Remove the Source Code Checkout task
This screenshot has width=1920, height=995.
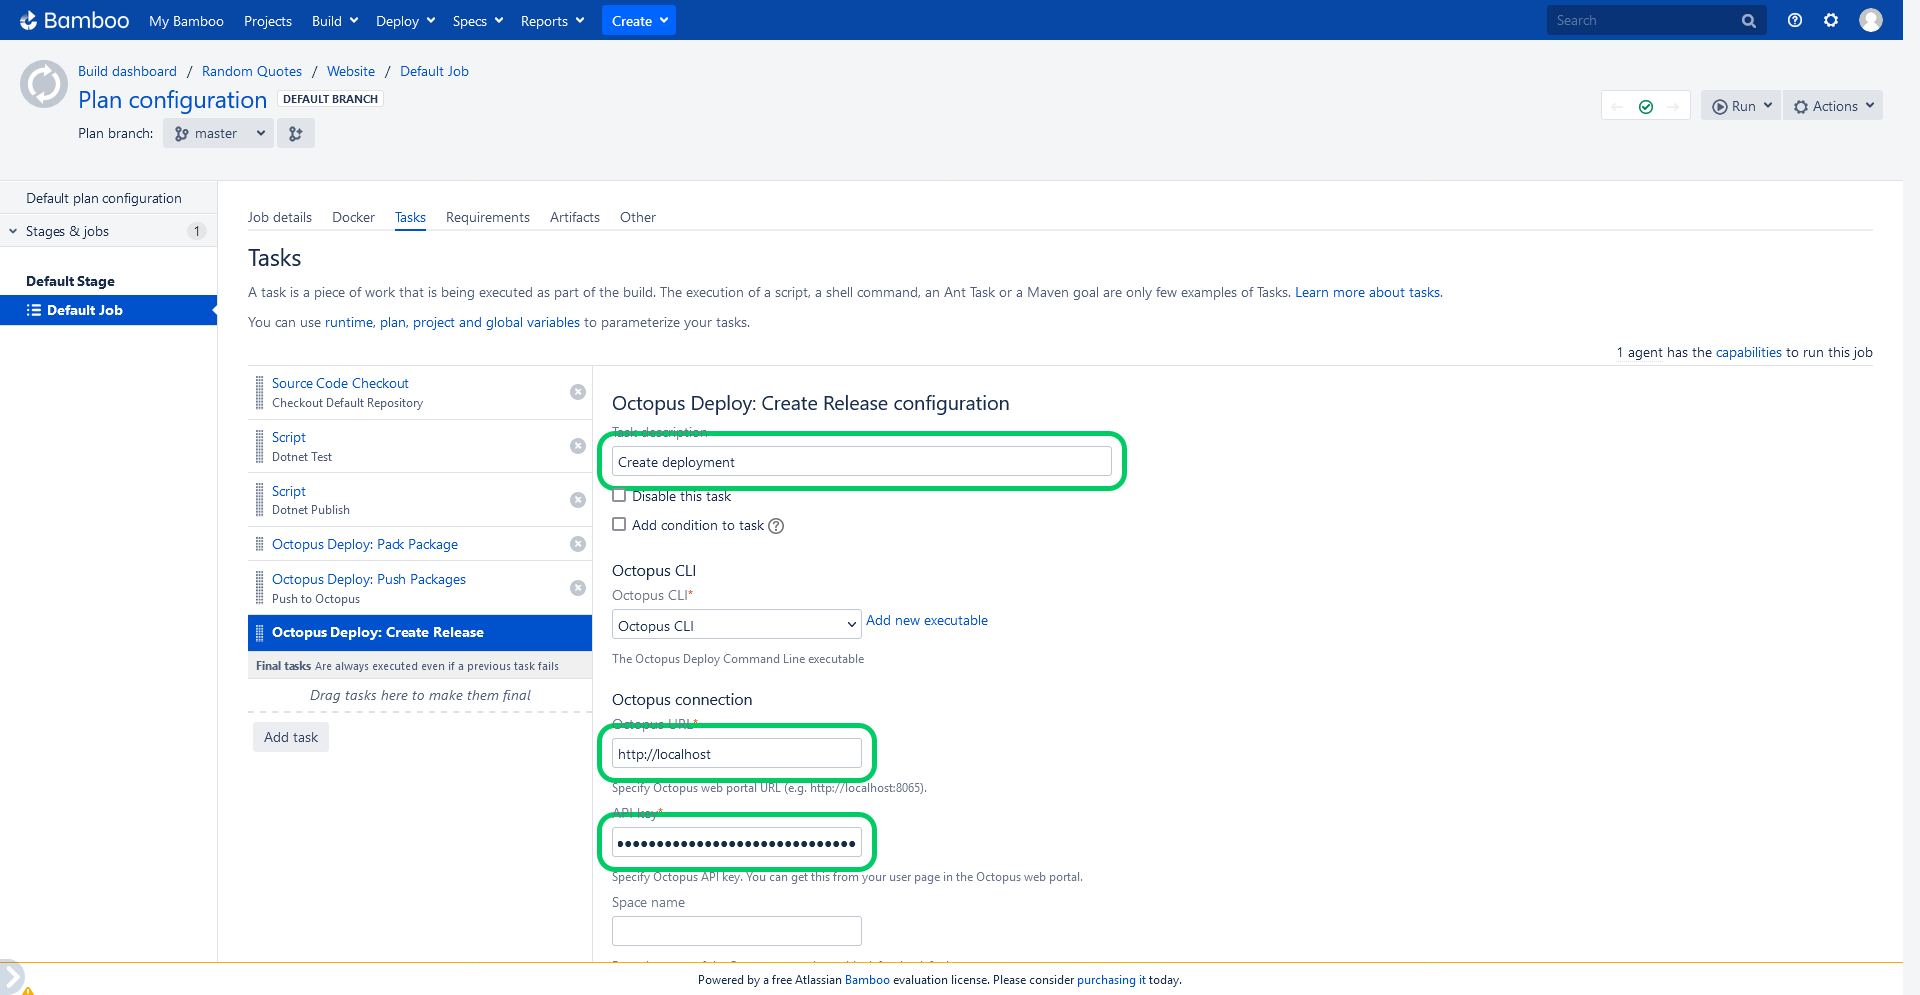coord(578,392)
